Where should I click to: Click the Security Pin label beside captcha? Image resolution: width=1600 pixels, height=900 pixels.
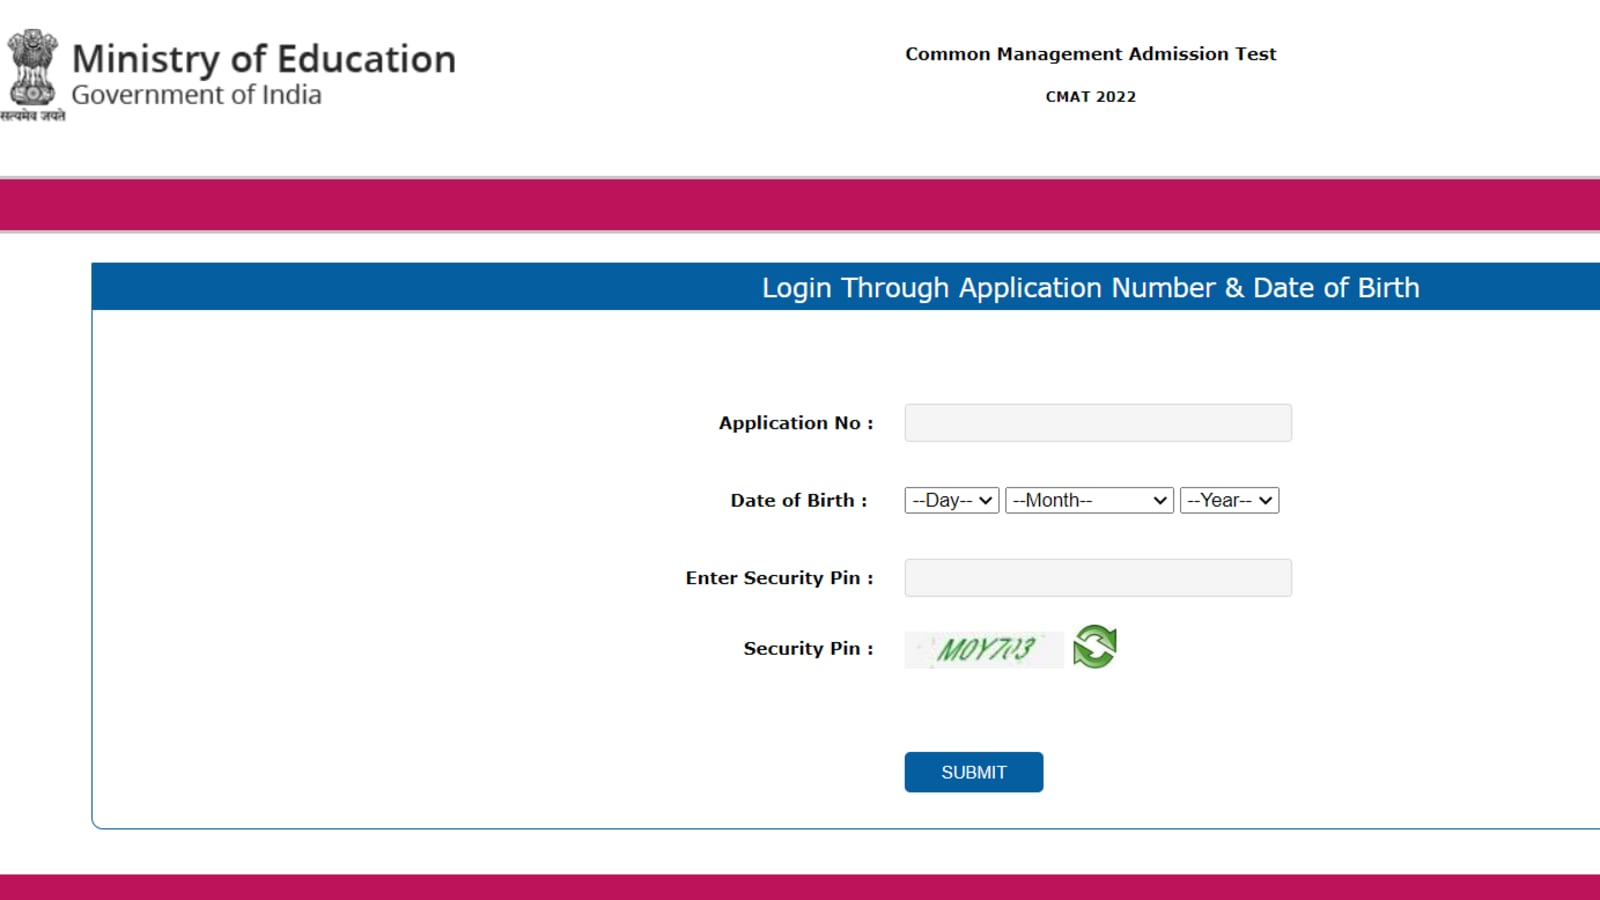(x=808, y=649)
